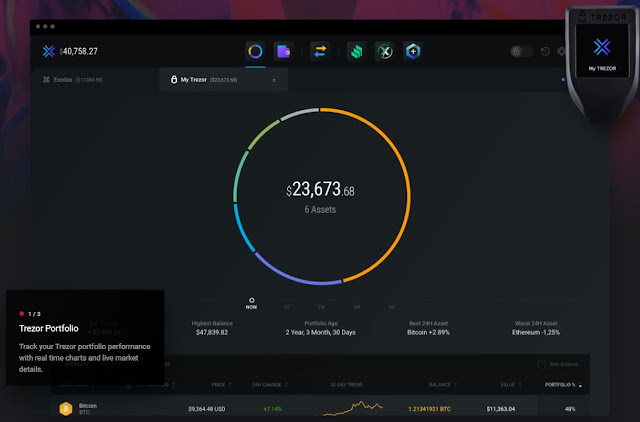
Task: Open the Exchange arrows icon
Action: pos(320,51)
